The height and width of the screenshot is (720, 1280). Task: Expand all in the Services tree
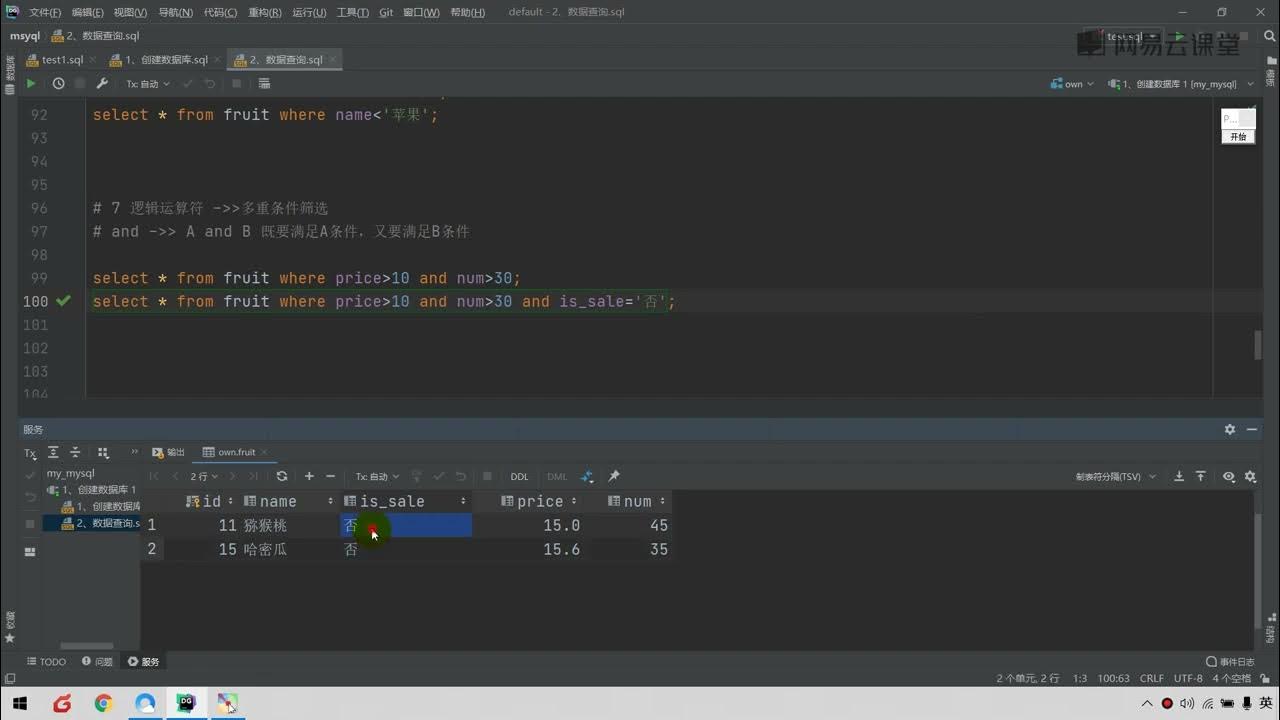53,453
